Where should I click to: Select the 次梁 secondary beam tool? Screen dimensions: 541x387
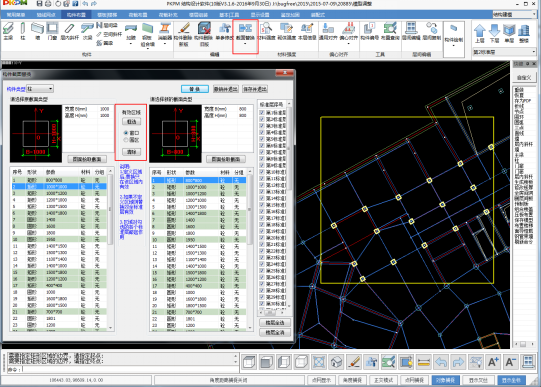click(x=87, y=31)
